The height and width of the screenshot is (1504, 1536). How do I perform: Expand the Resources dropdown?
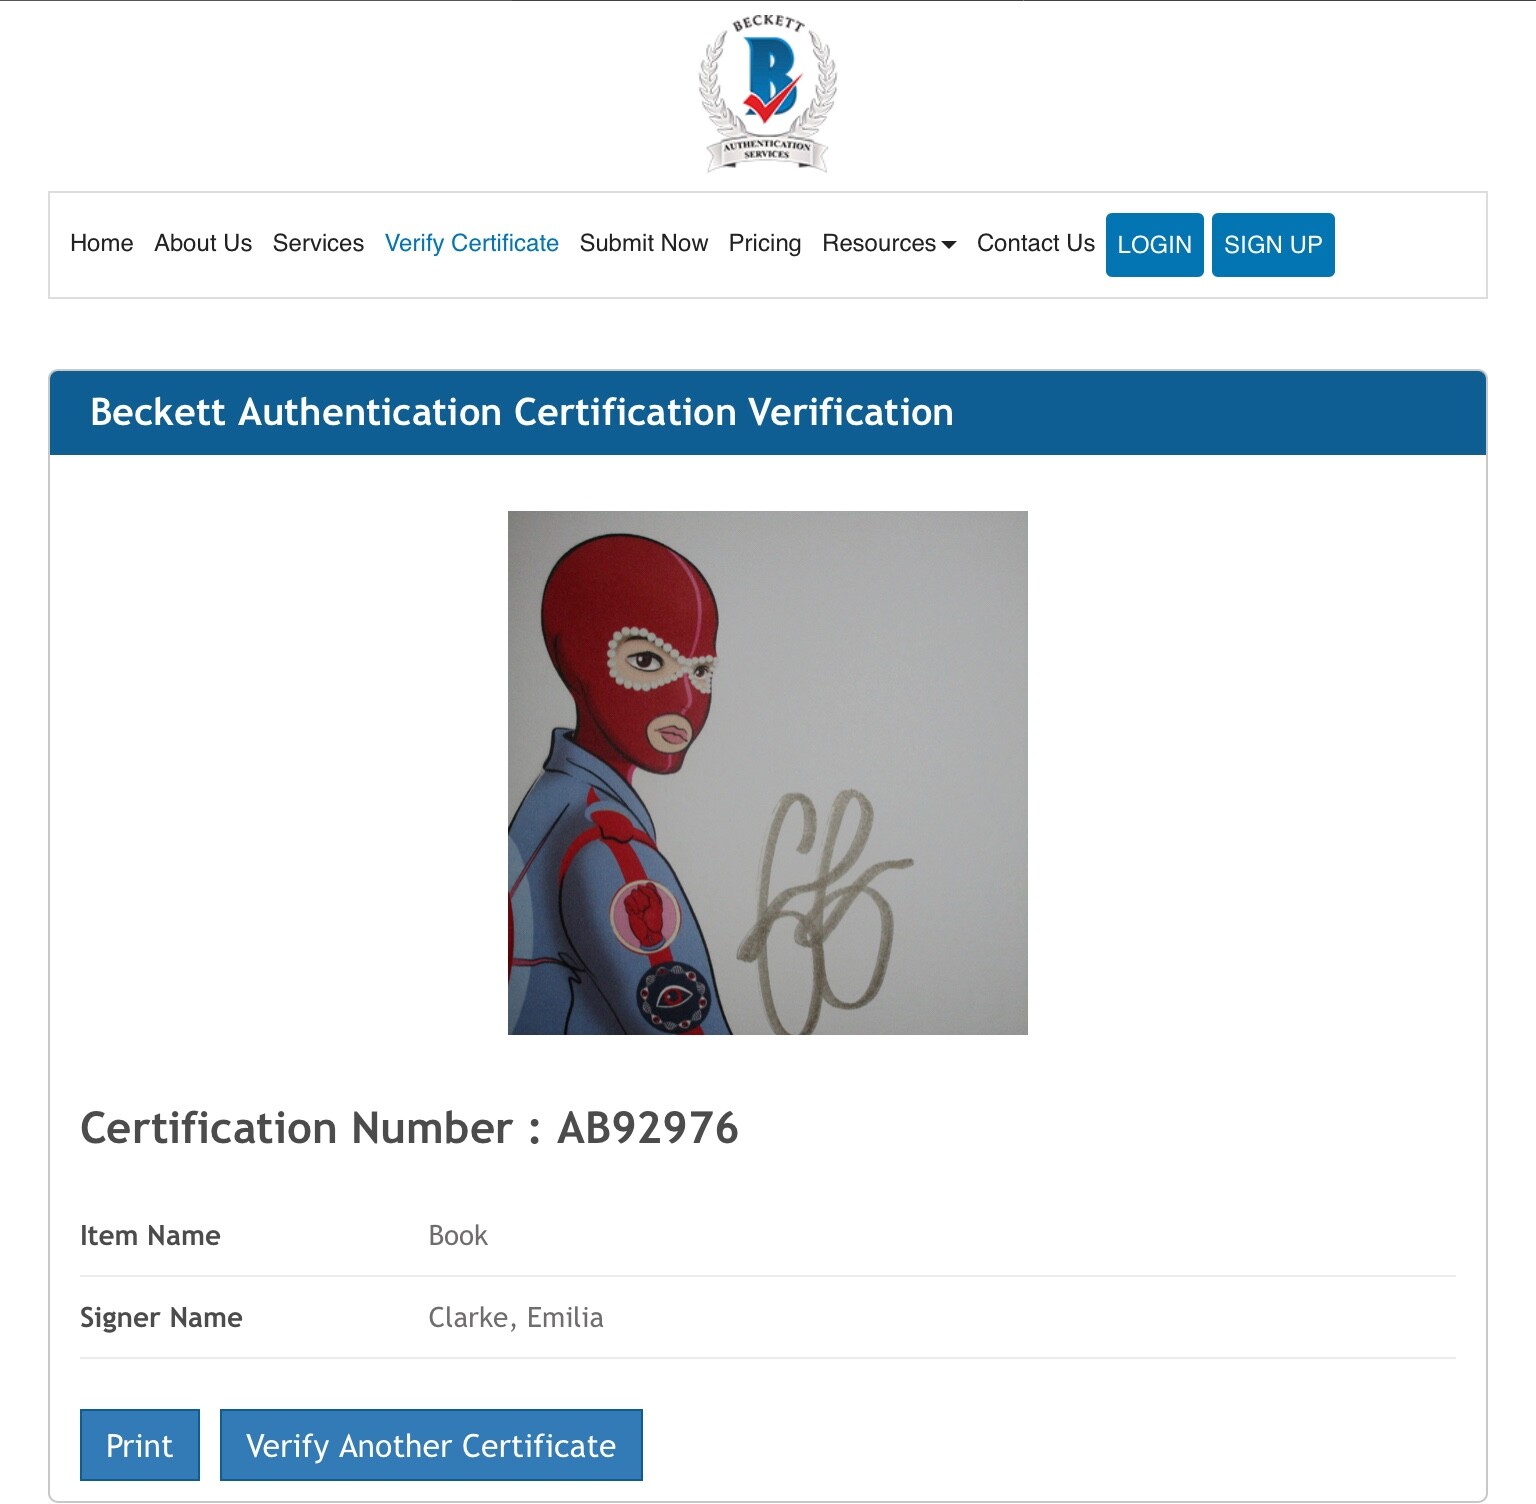[x=889, y=243]
